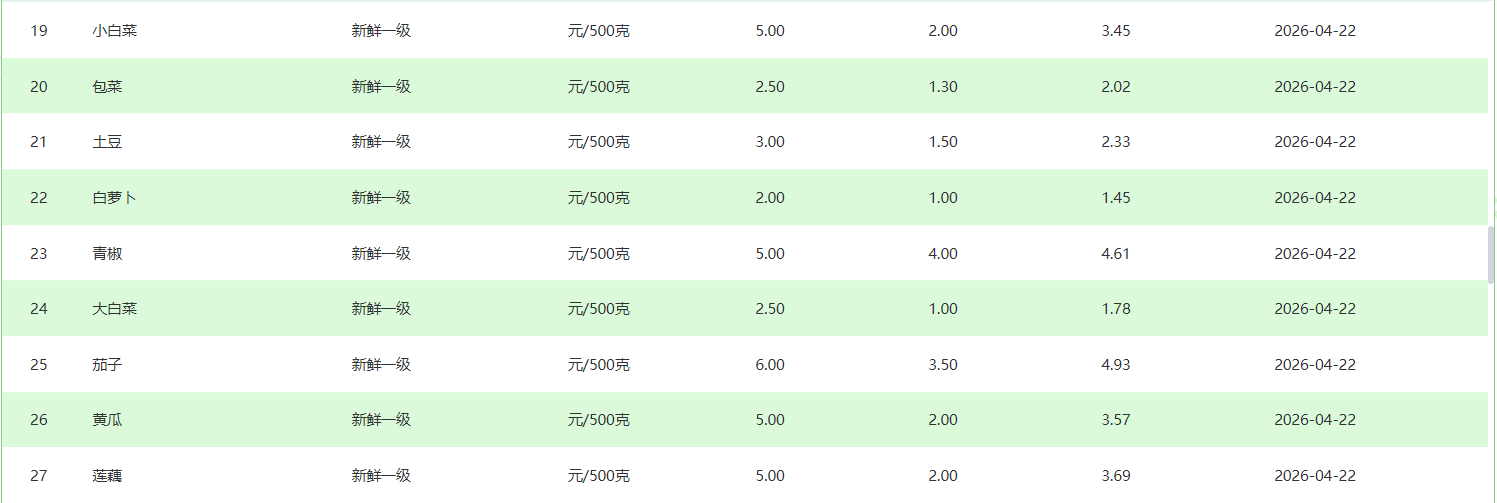Click the 1.30 lowest price for 包菜
Screen dimensions: 1497x503
943,87
